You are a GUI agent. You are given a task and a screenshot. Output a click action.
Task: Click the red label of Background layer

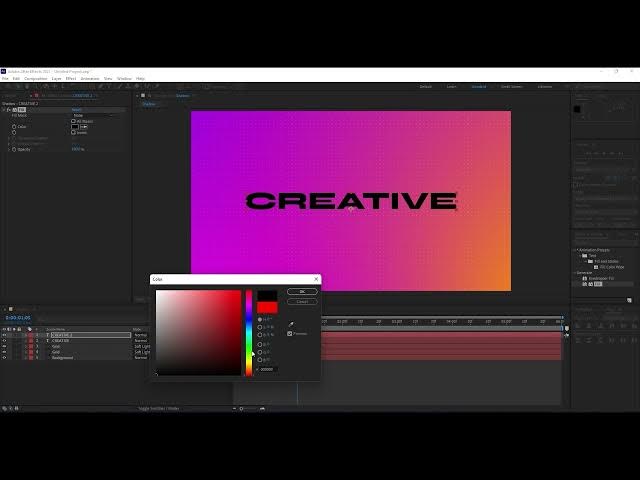(31, 357)
